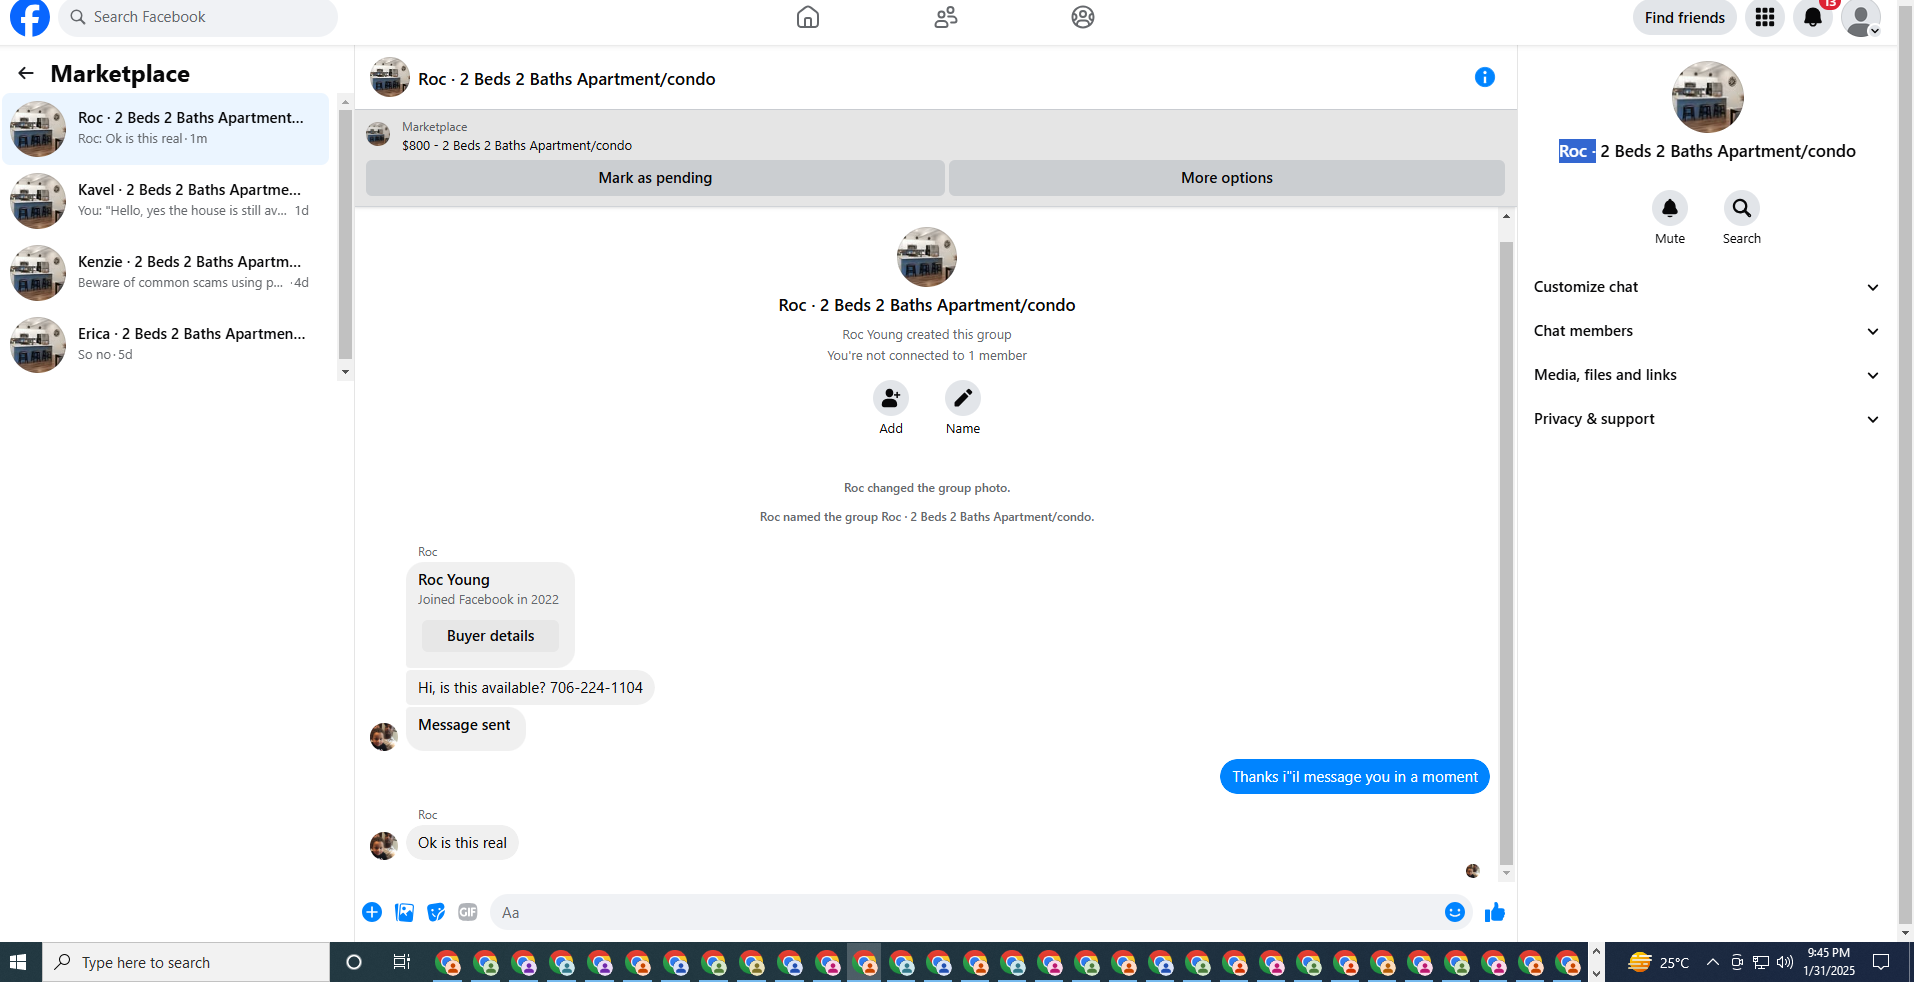1914x982 pixels.
Task: Open Cortana circle on taskbar
Action: click(x=353, y=962)
